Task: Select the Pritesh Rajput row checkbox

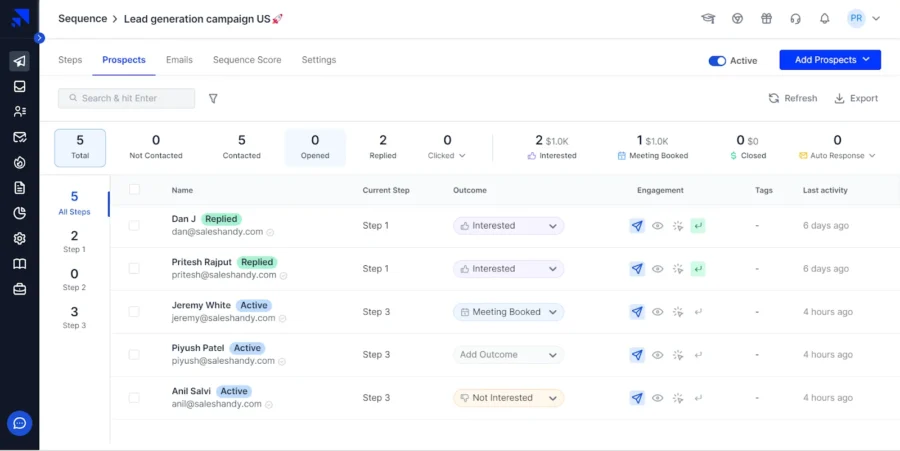Action: point(134,269)
